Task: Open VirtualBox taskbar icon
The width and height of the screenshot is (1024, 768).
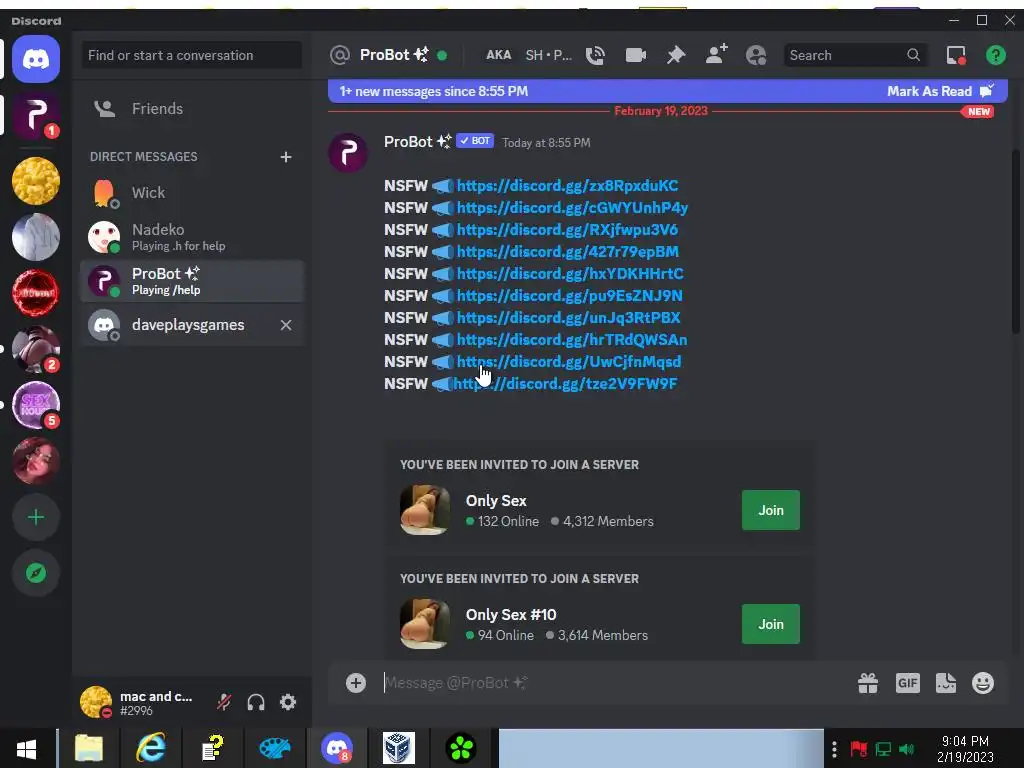Action: 398,748
